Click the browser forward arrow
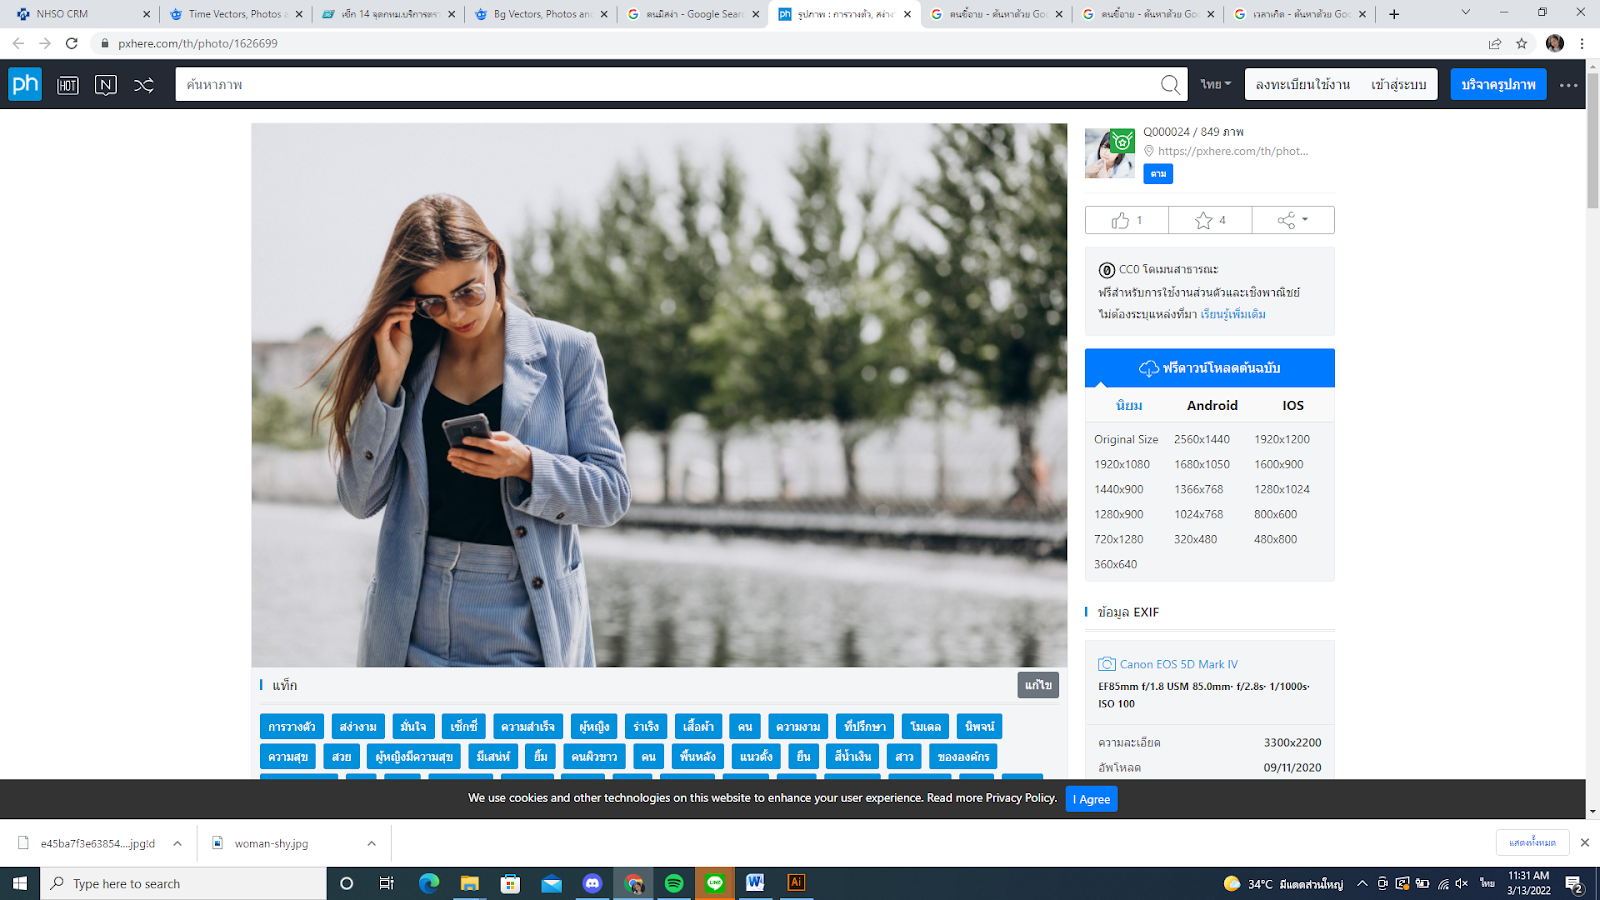 point(45,43)
